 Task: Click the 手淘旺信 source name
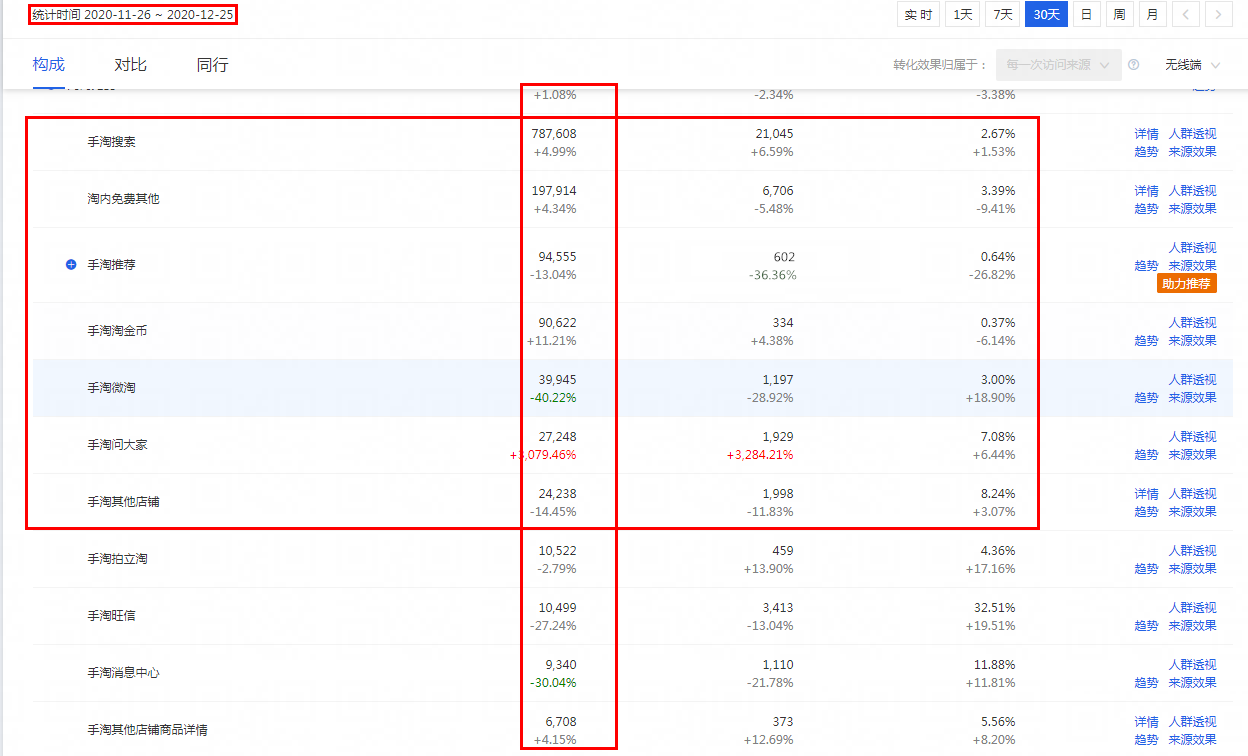[111, 616]
